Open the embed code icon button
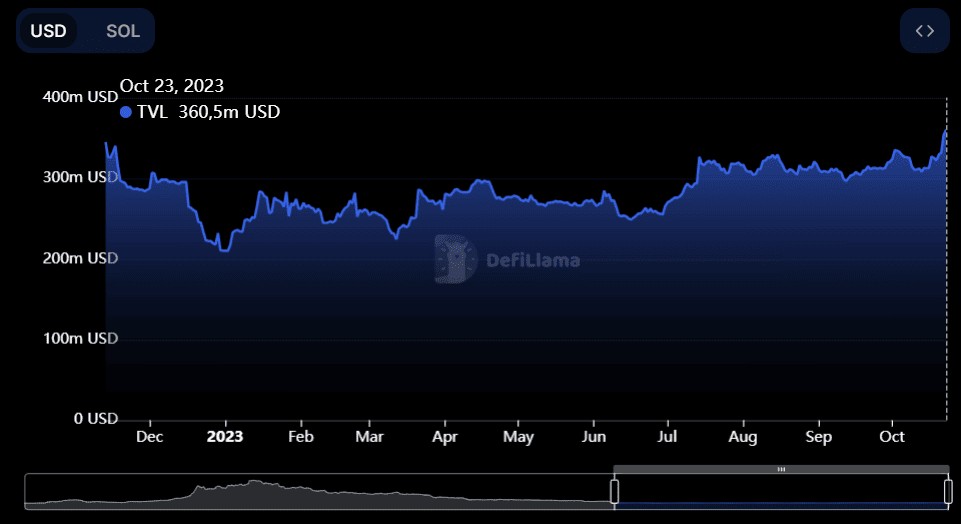Viewport: 961px width, 524px height. 924,31
